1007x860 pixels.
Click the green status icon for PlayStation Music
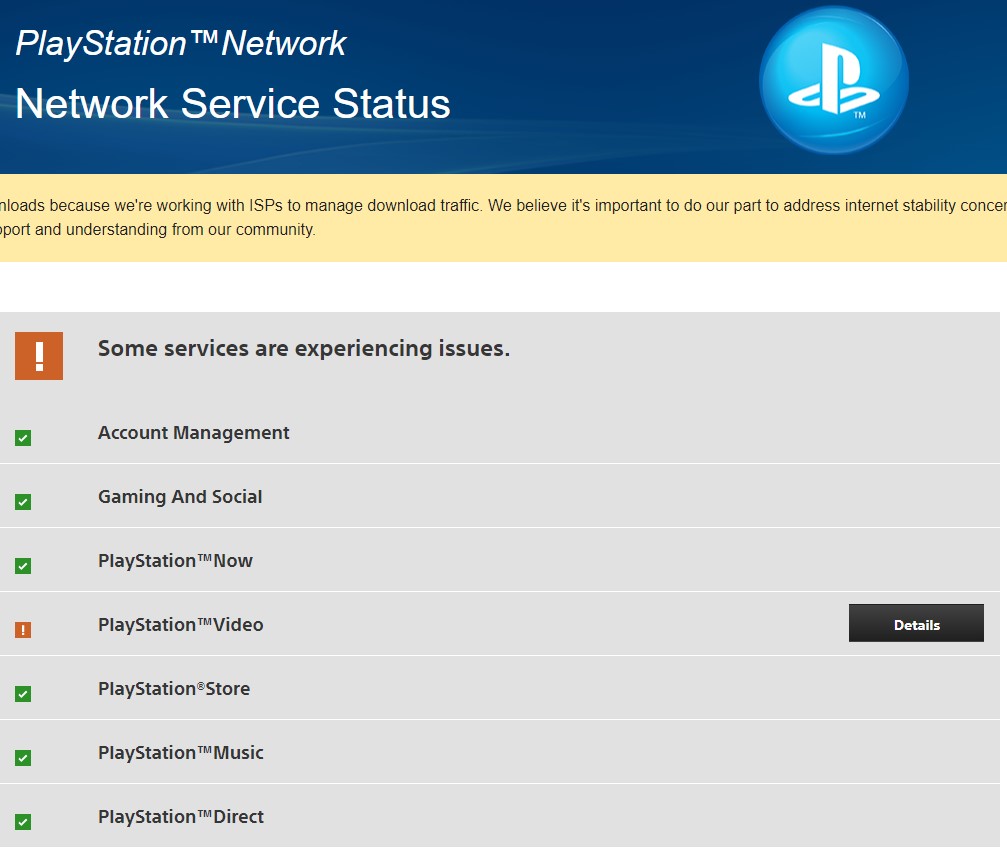pyautogui.click(x=23, y=758)
